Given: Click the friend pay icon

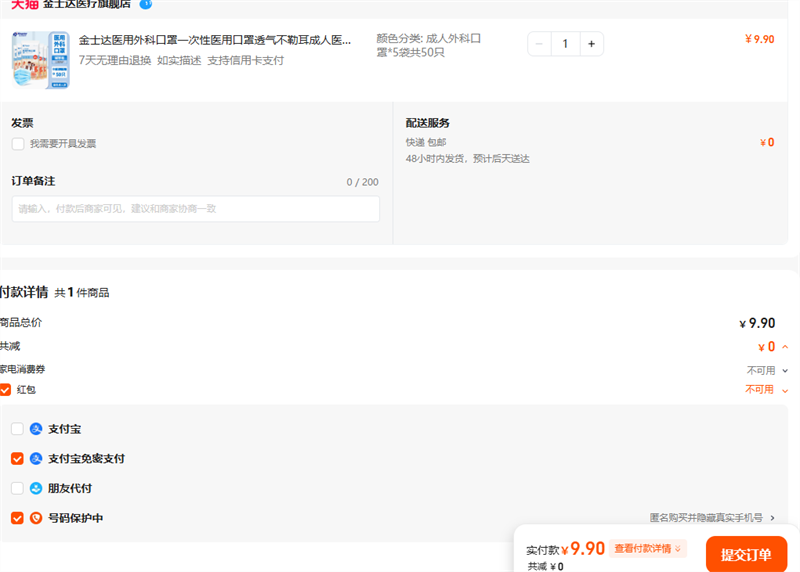Looking at the screenshot, I should pyautogui.click(x=36, y=489).
